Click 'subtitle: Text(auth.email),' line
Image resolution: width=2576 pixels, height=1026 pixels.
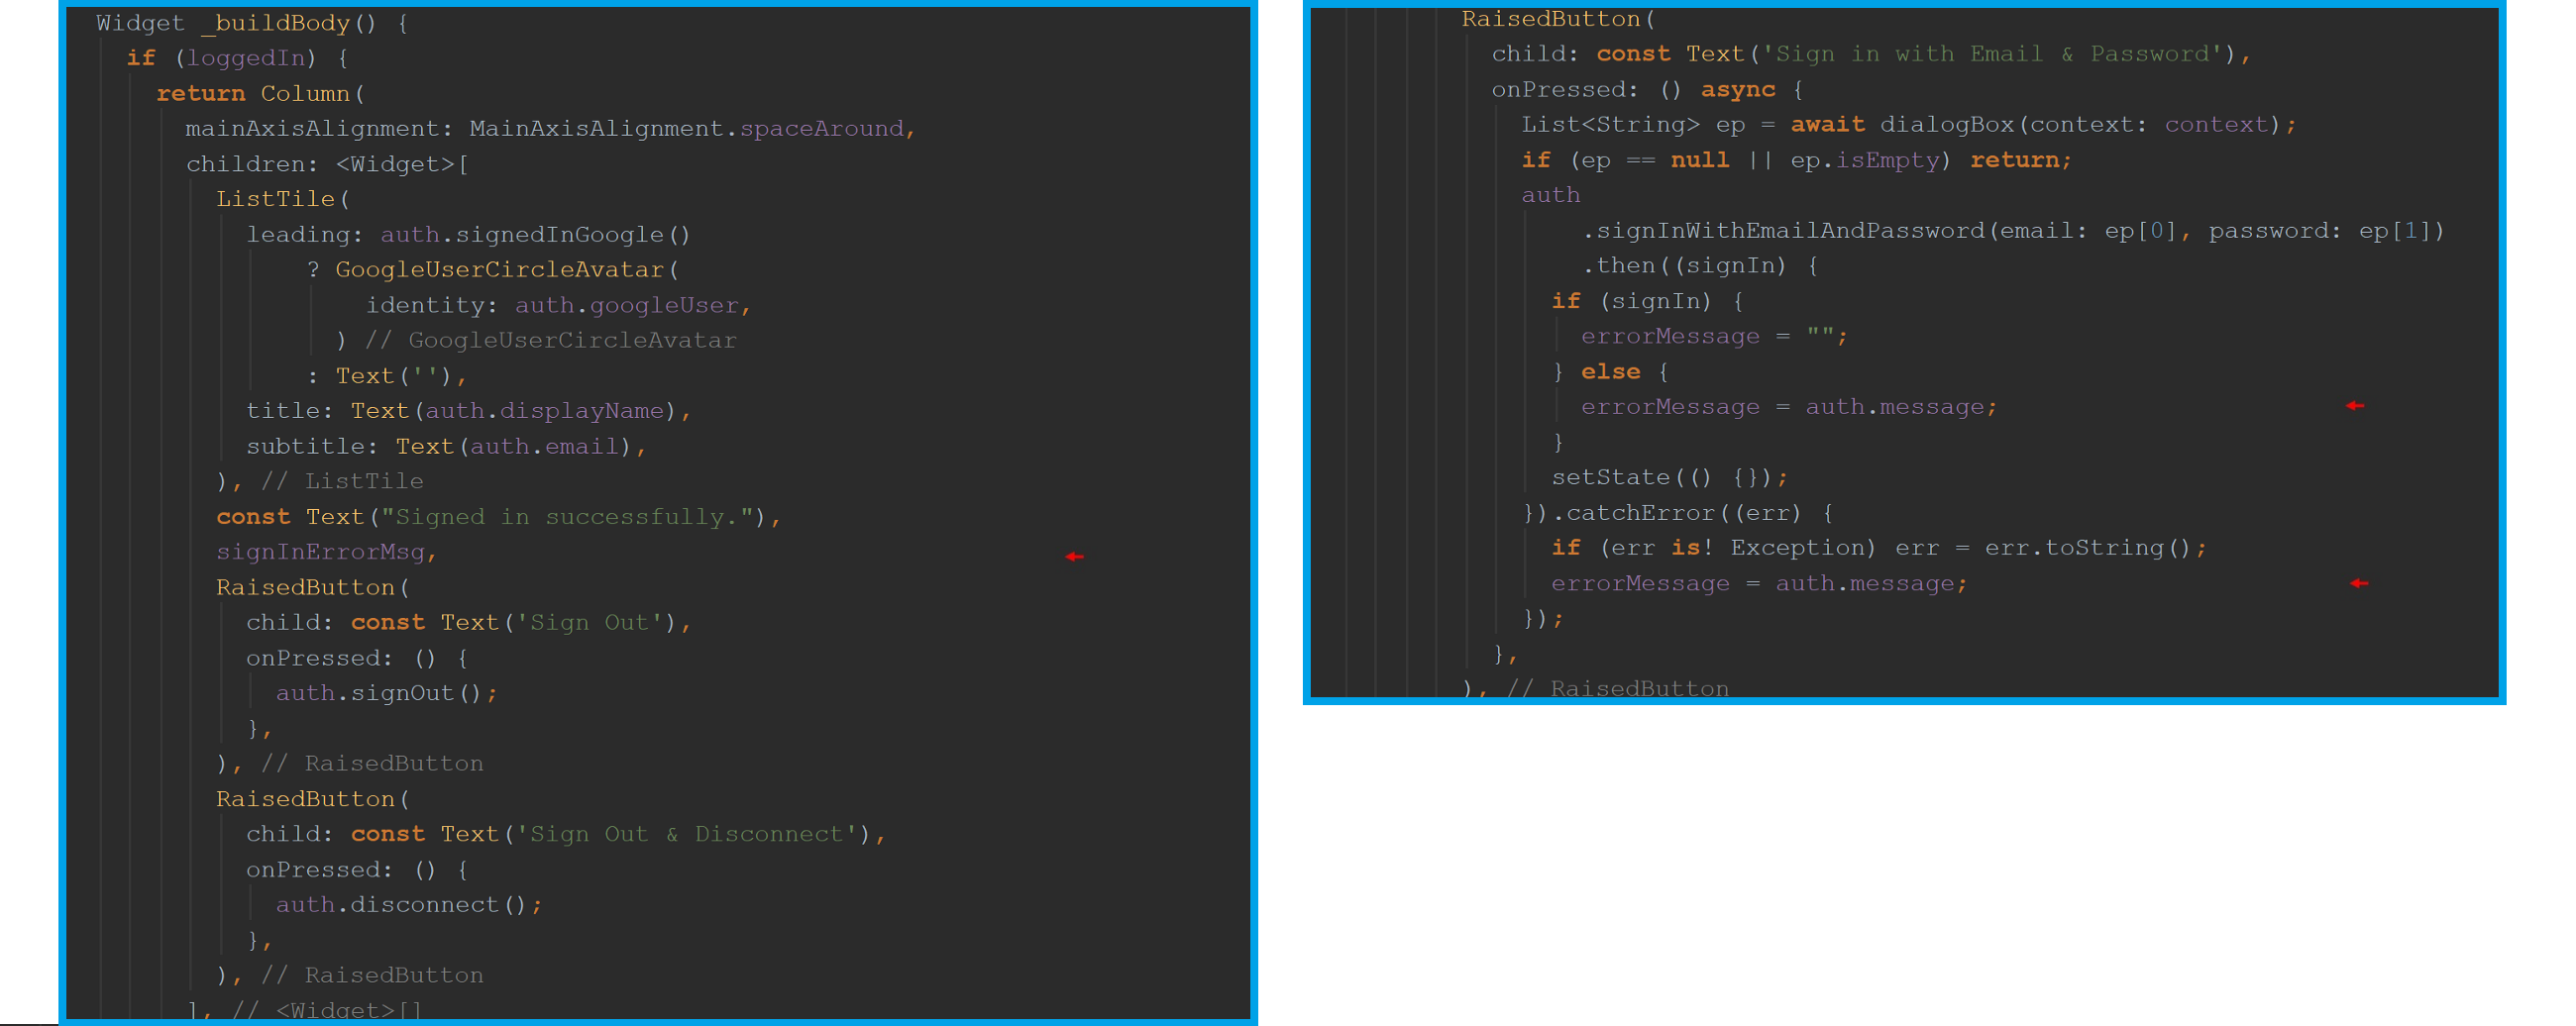446,446
